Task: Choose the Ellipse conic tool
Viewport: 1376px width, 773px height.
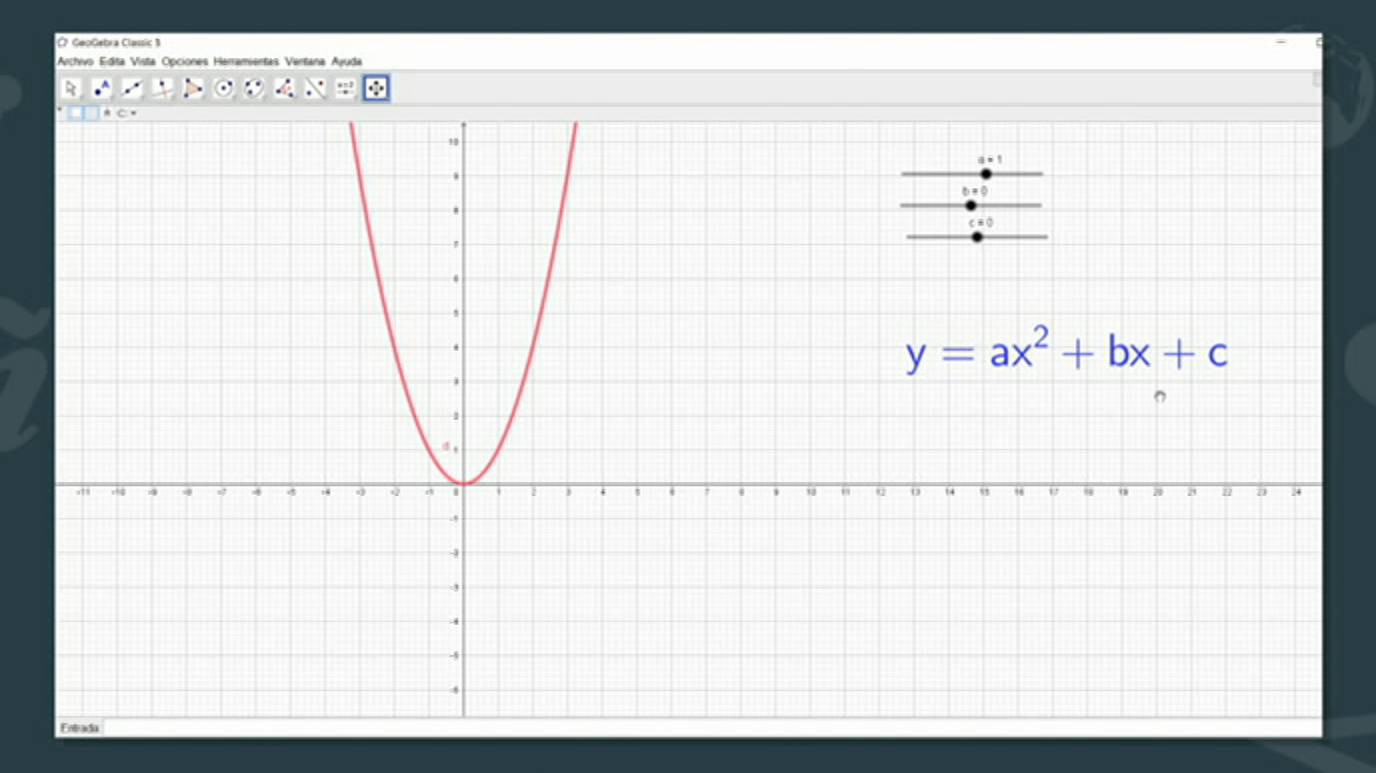Action: point(254,89)
